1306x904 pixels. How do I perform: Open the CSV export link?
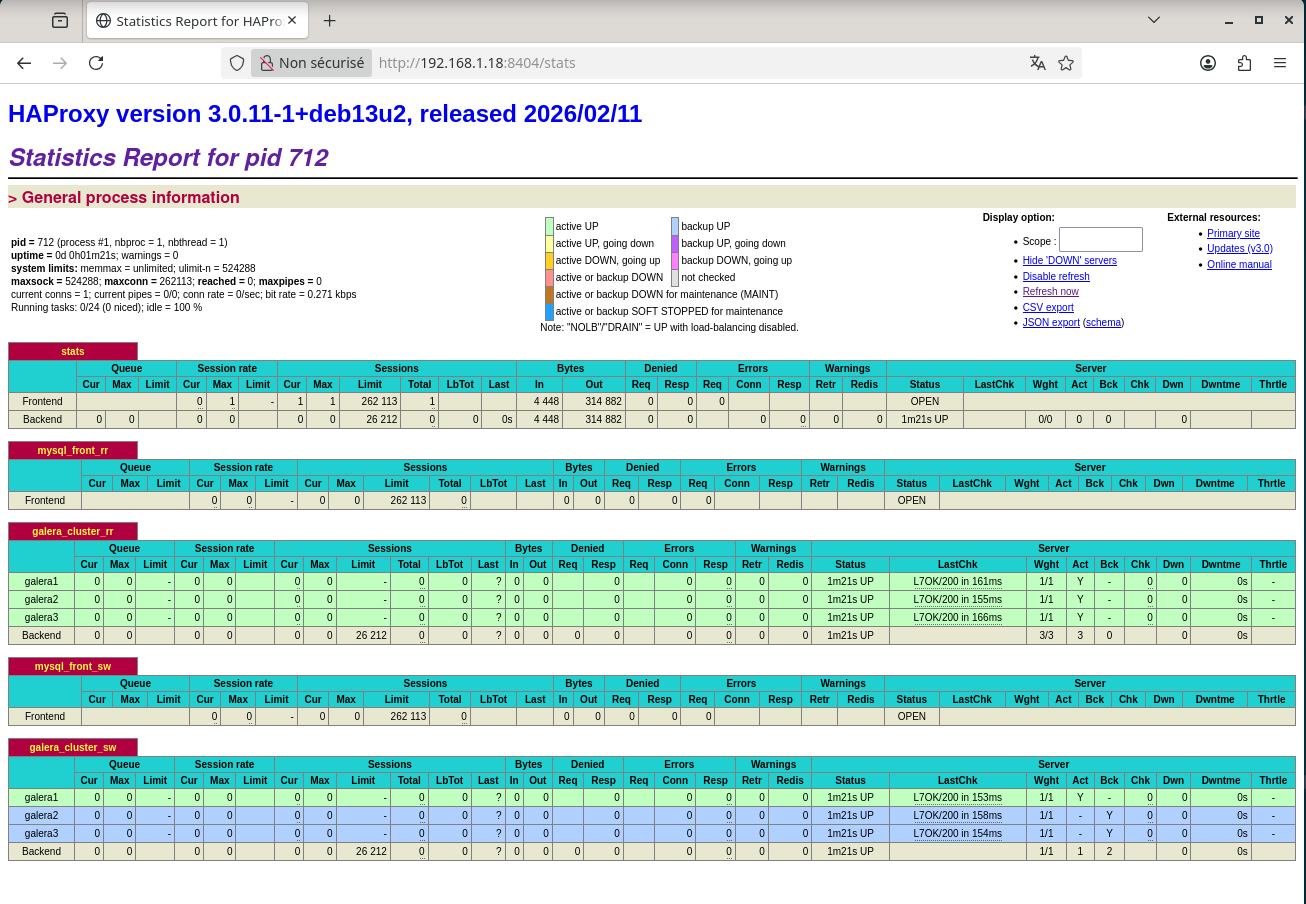point(1048,308)
